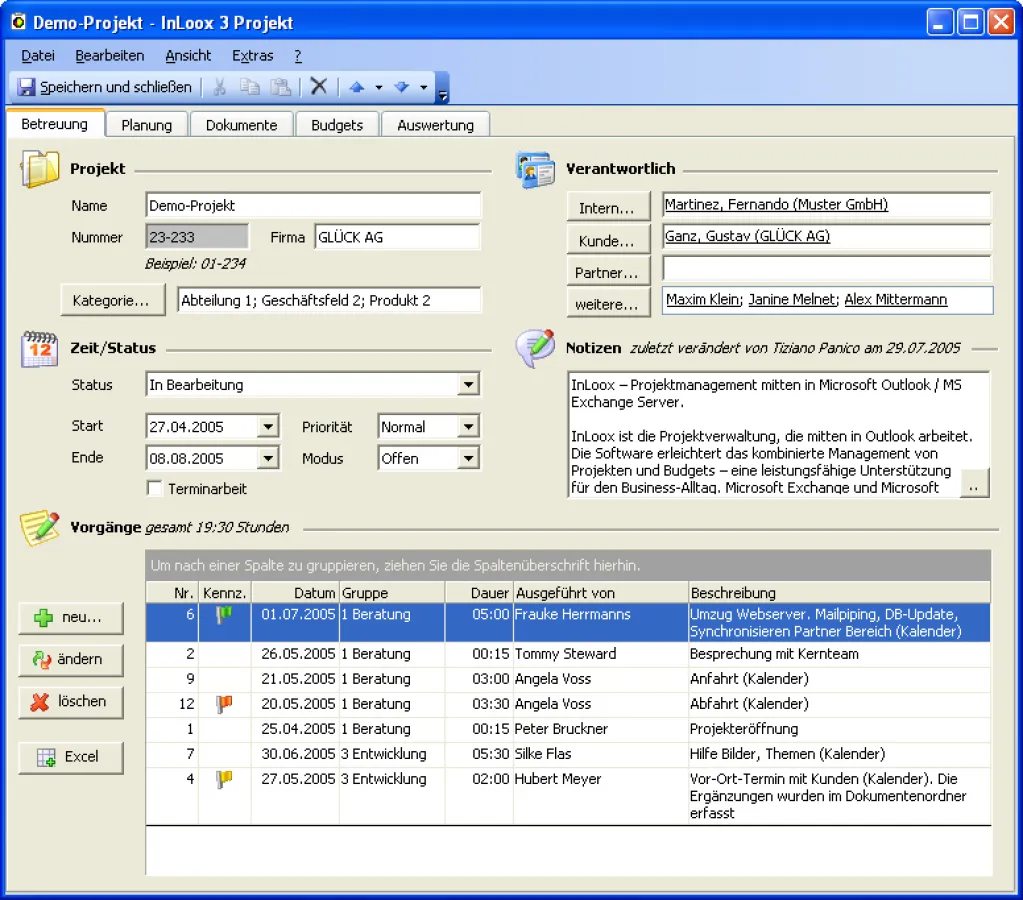This screenshot has height=900, width=1023.
Task: Open the Extras menu
Action: 252,56
